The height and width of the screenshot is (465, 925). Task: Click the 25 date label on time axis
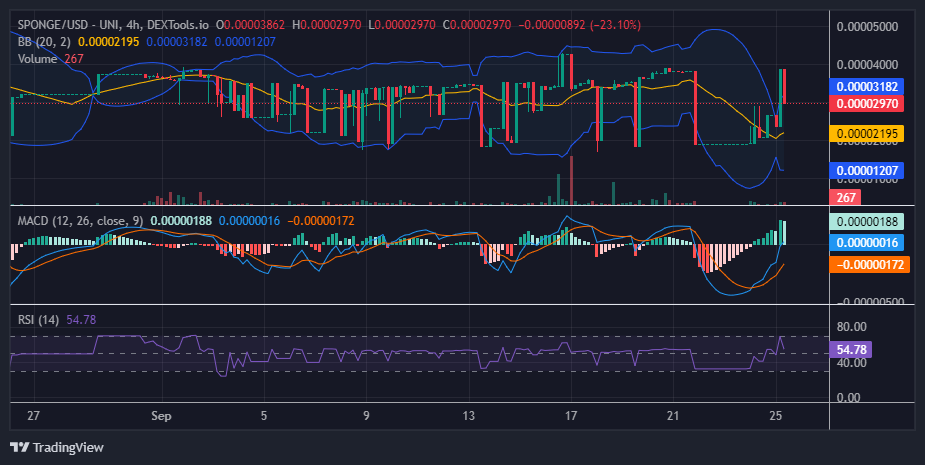[776, 415]
